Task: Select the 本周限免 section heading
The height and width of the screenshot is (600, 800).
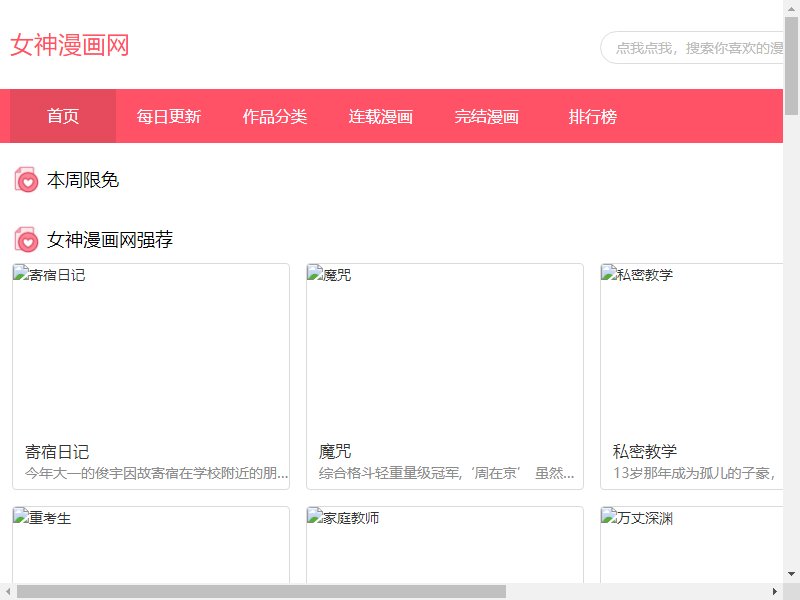Action: (83, 180)
